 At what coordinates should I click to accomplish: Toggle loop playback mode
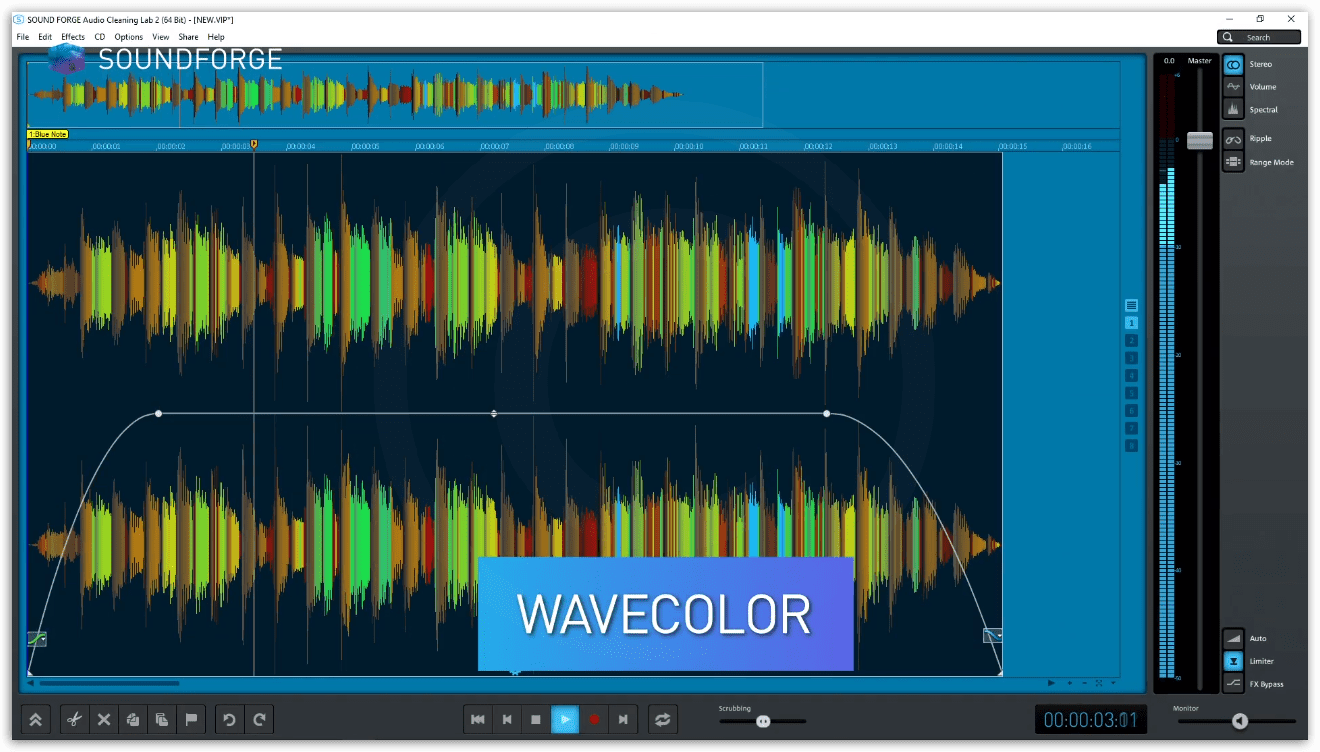tap(661, 719)
